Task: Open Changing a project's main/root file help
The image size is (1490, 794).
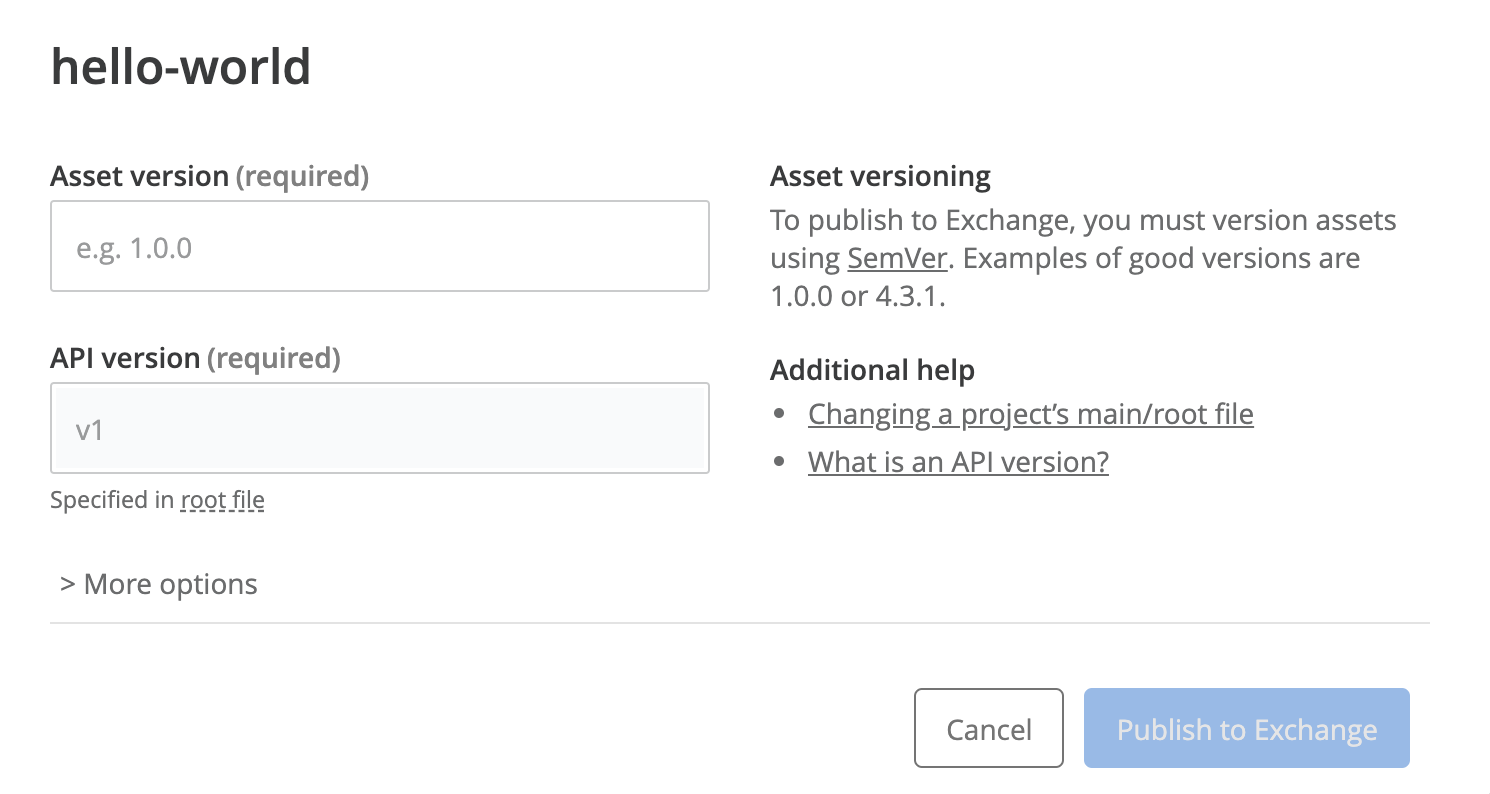Action: tap(1030, 413)
